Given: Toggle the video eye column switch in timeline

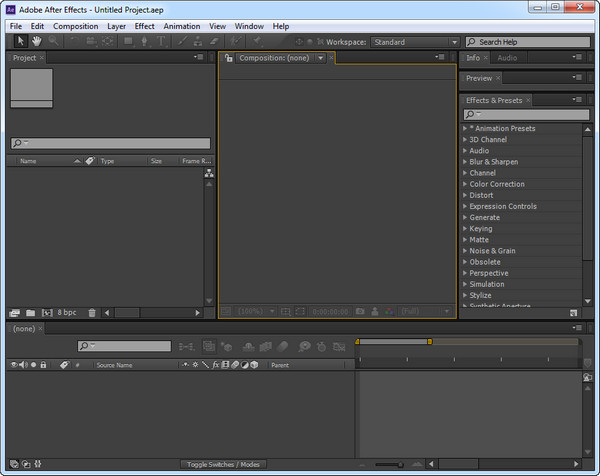Looking at the screenshot, I should [14, 365].
